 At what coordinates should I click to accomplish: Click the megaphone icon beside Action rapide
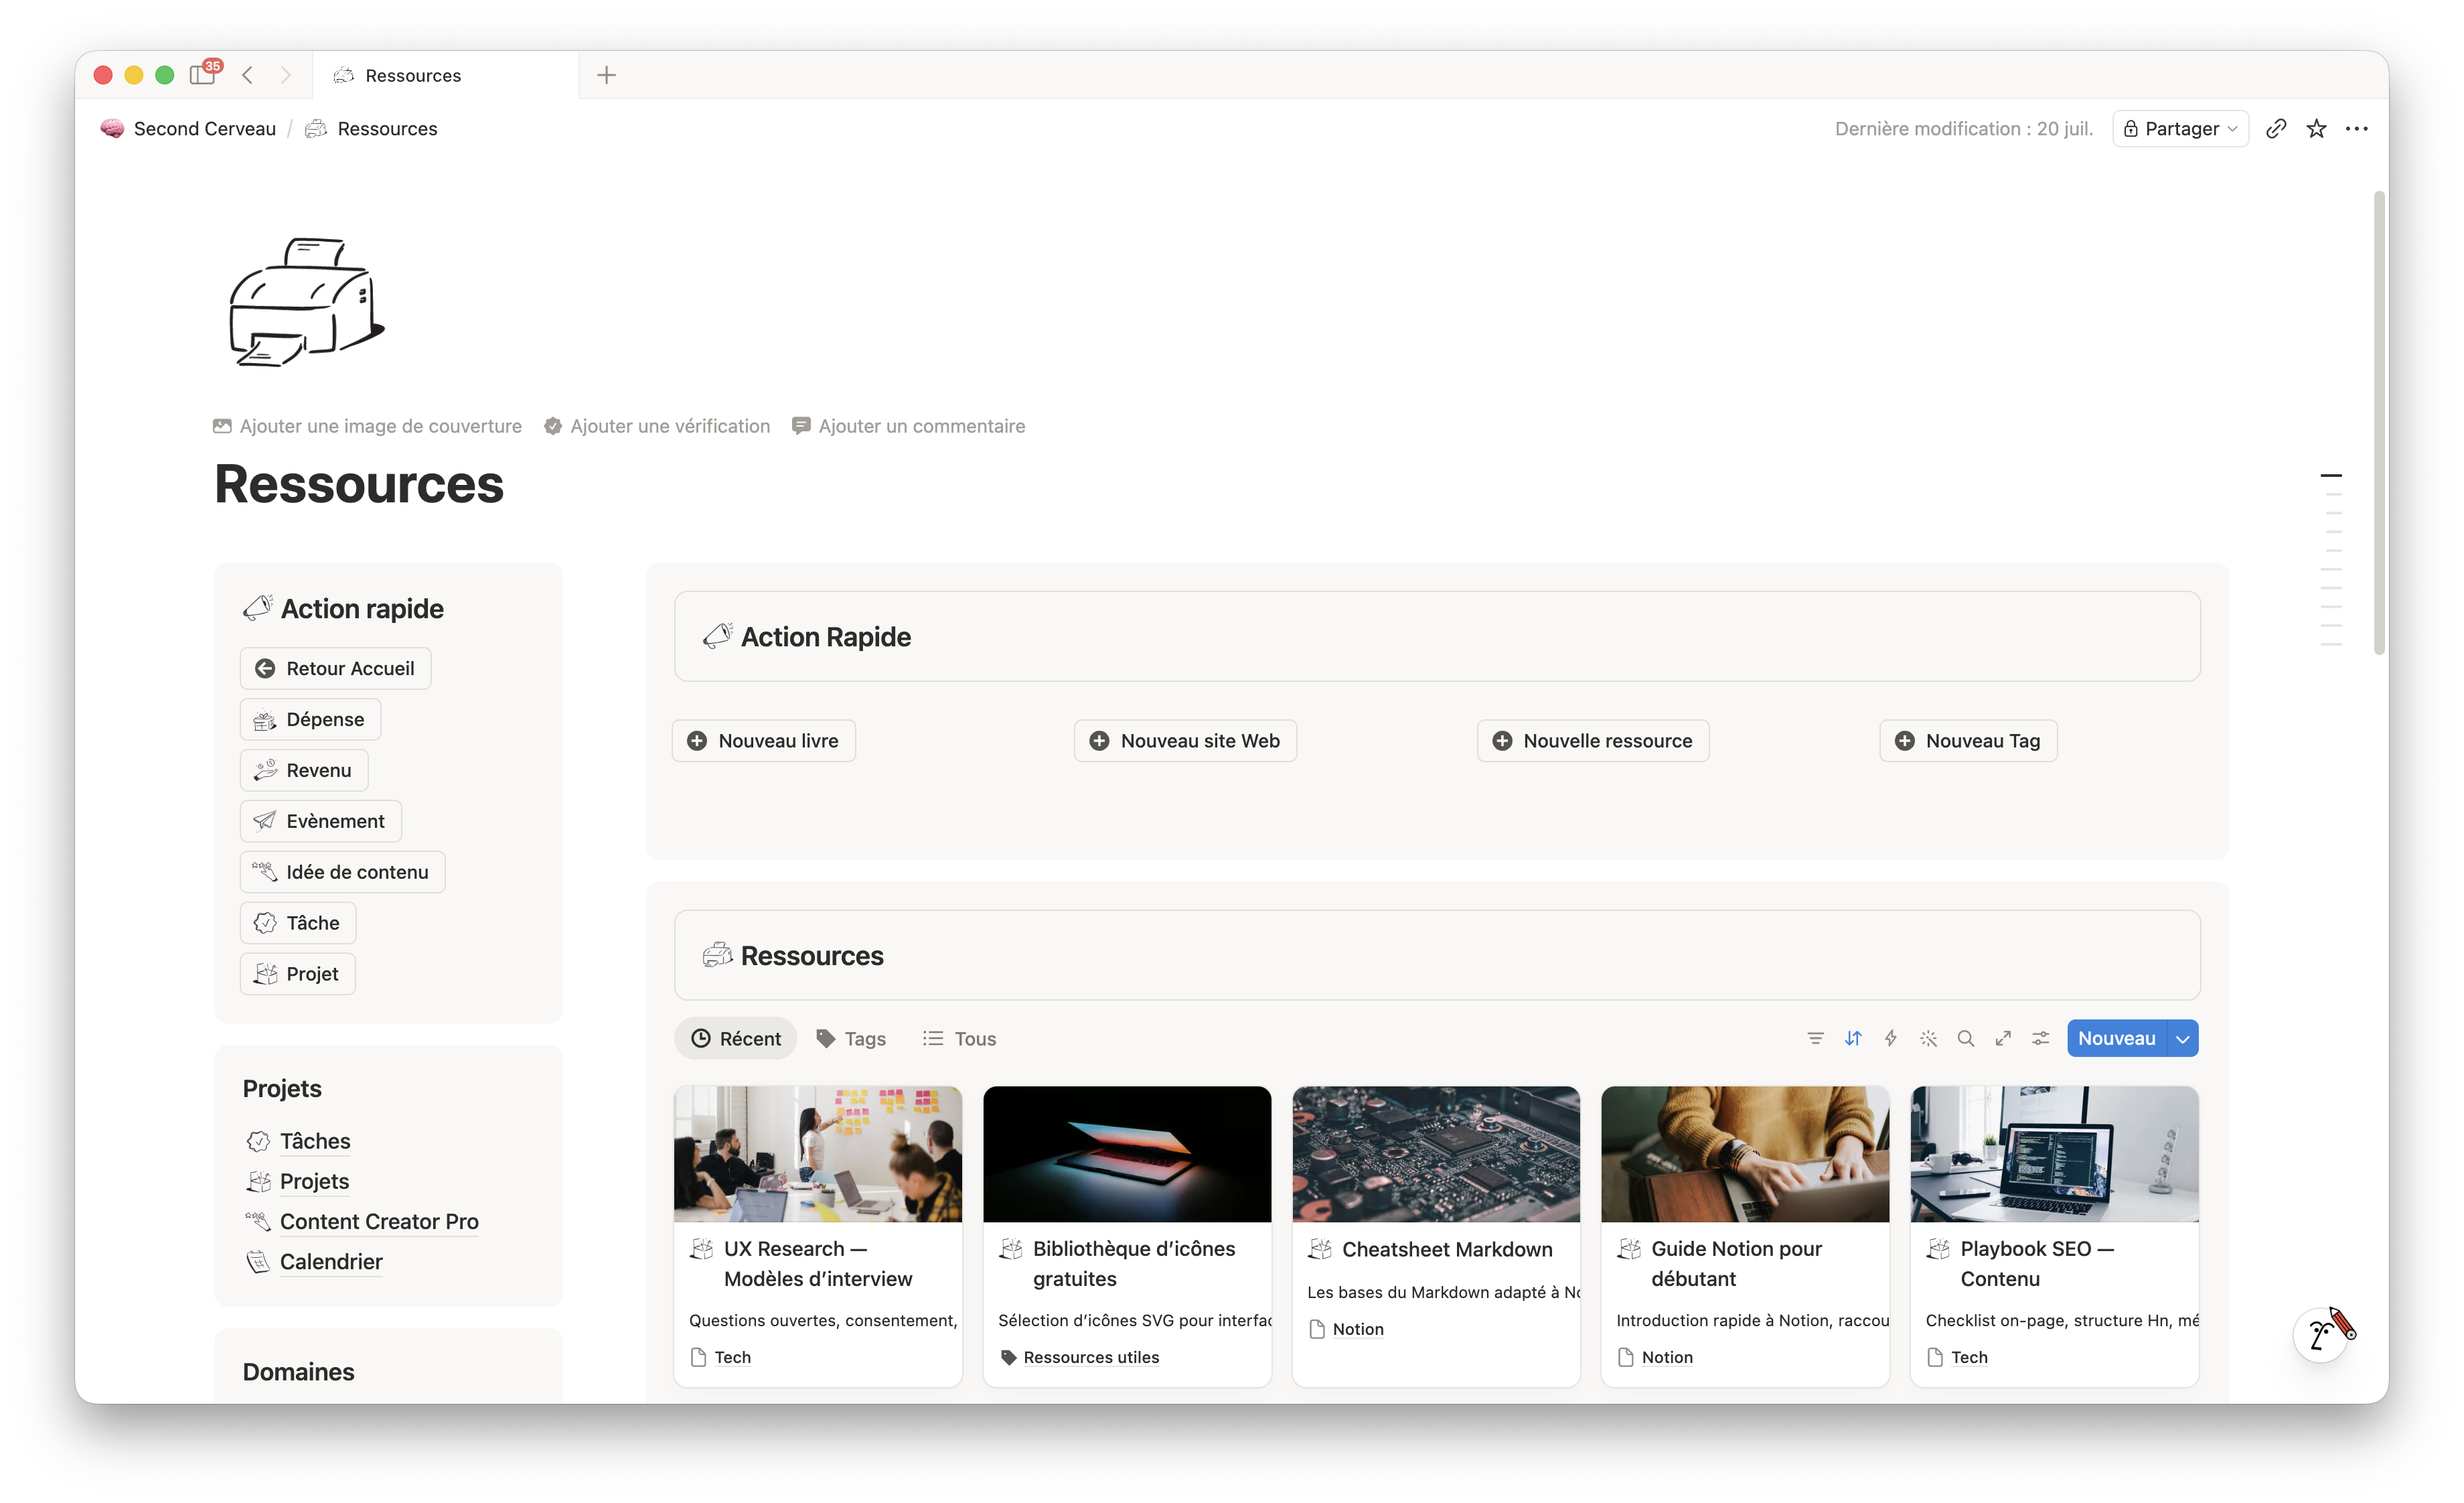[257, 608]
